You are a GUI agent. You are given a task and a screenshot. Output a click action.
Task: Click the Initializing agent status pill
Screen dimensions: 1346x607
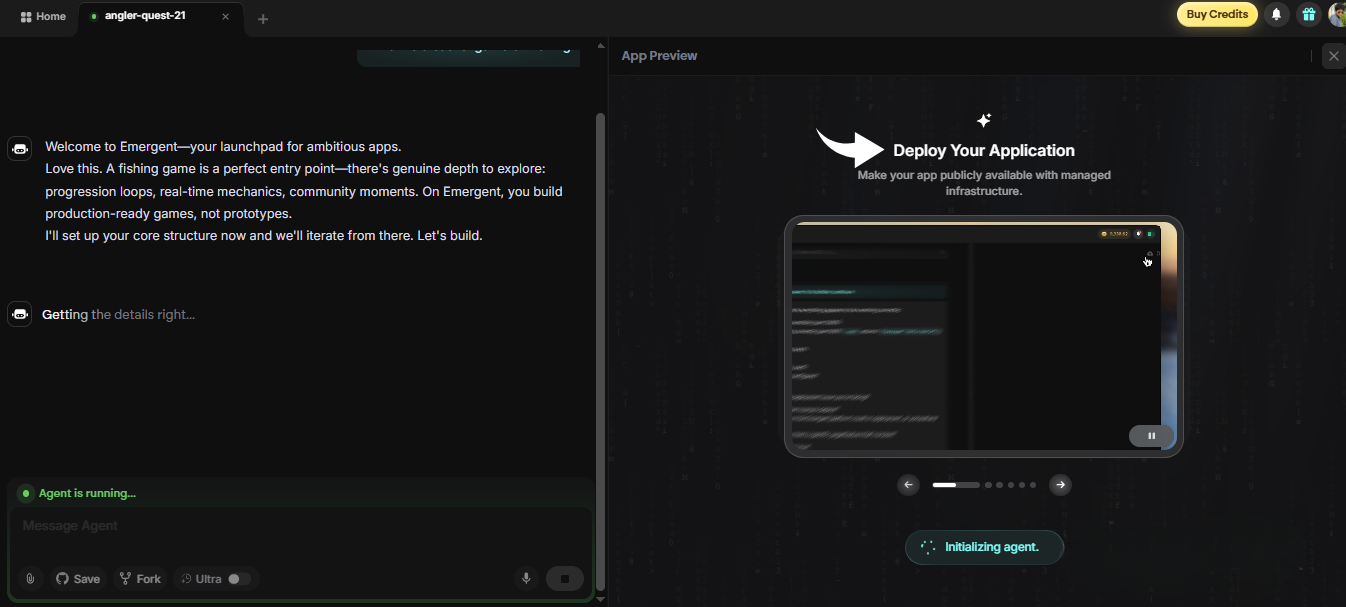(x=984, y=547)
